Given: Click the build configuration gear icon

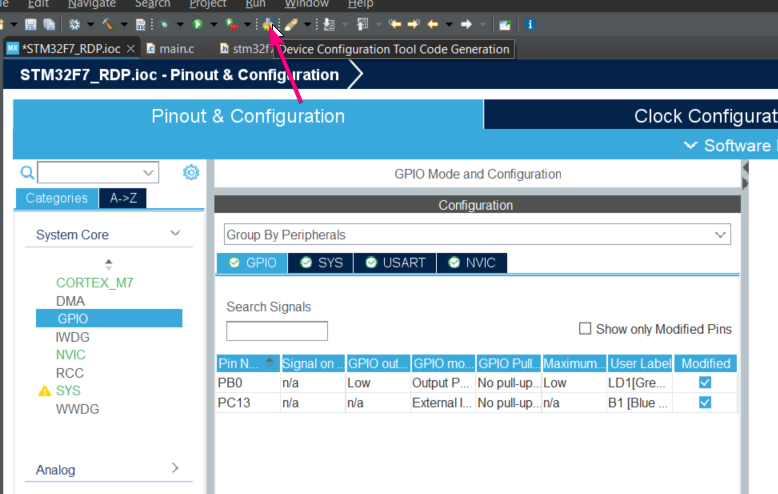Looking at the screenshot, I should pyautogui.click(x=74, y=24).
